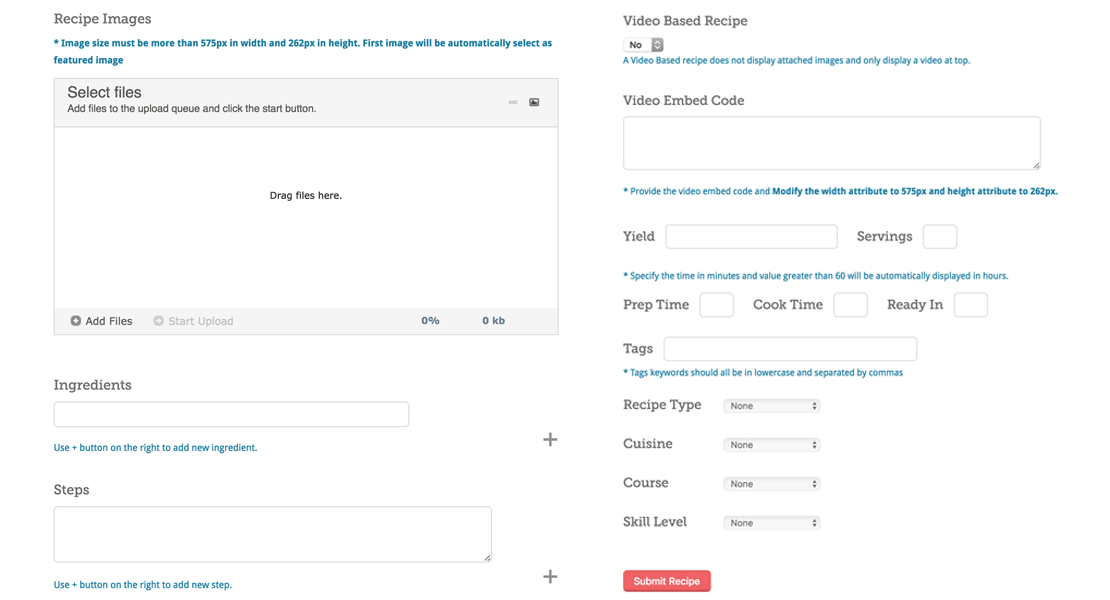
Task: Add new ingredient with plus icon
Action: [x=550, y=439]
